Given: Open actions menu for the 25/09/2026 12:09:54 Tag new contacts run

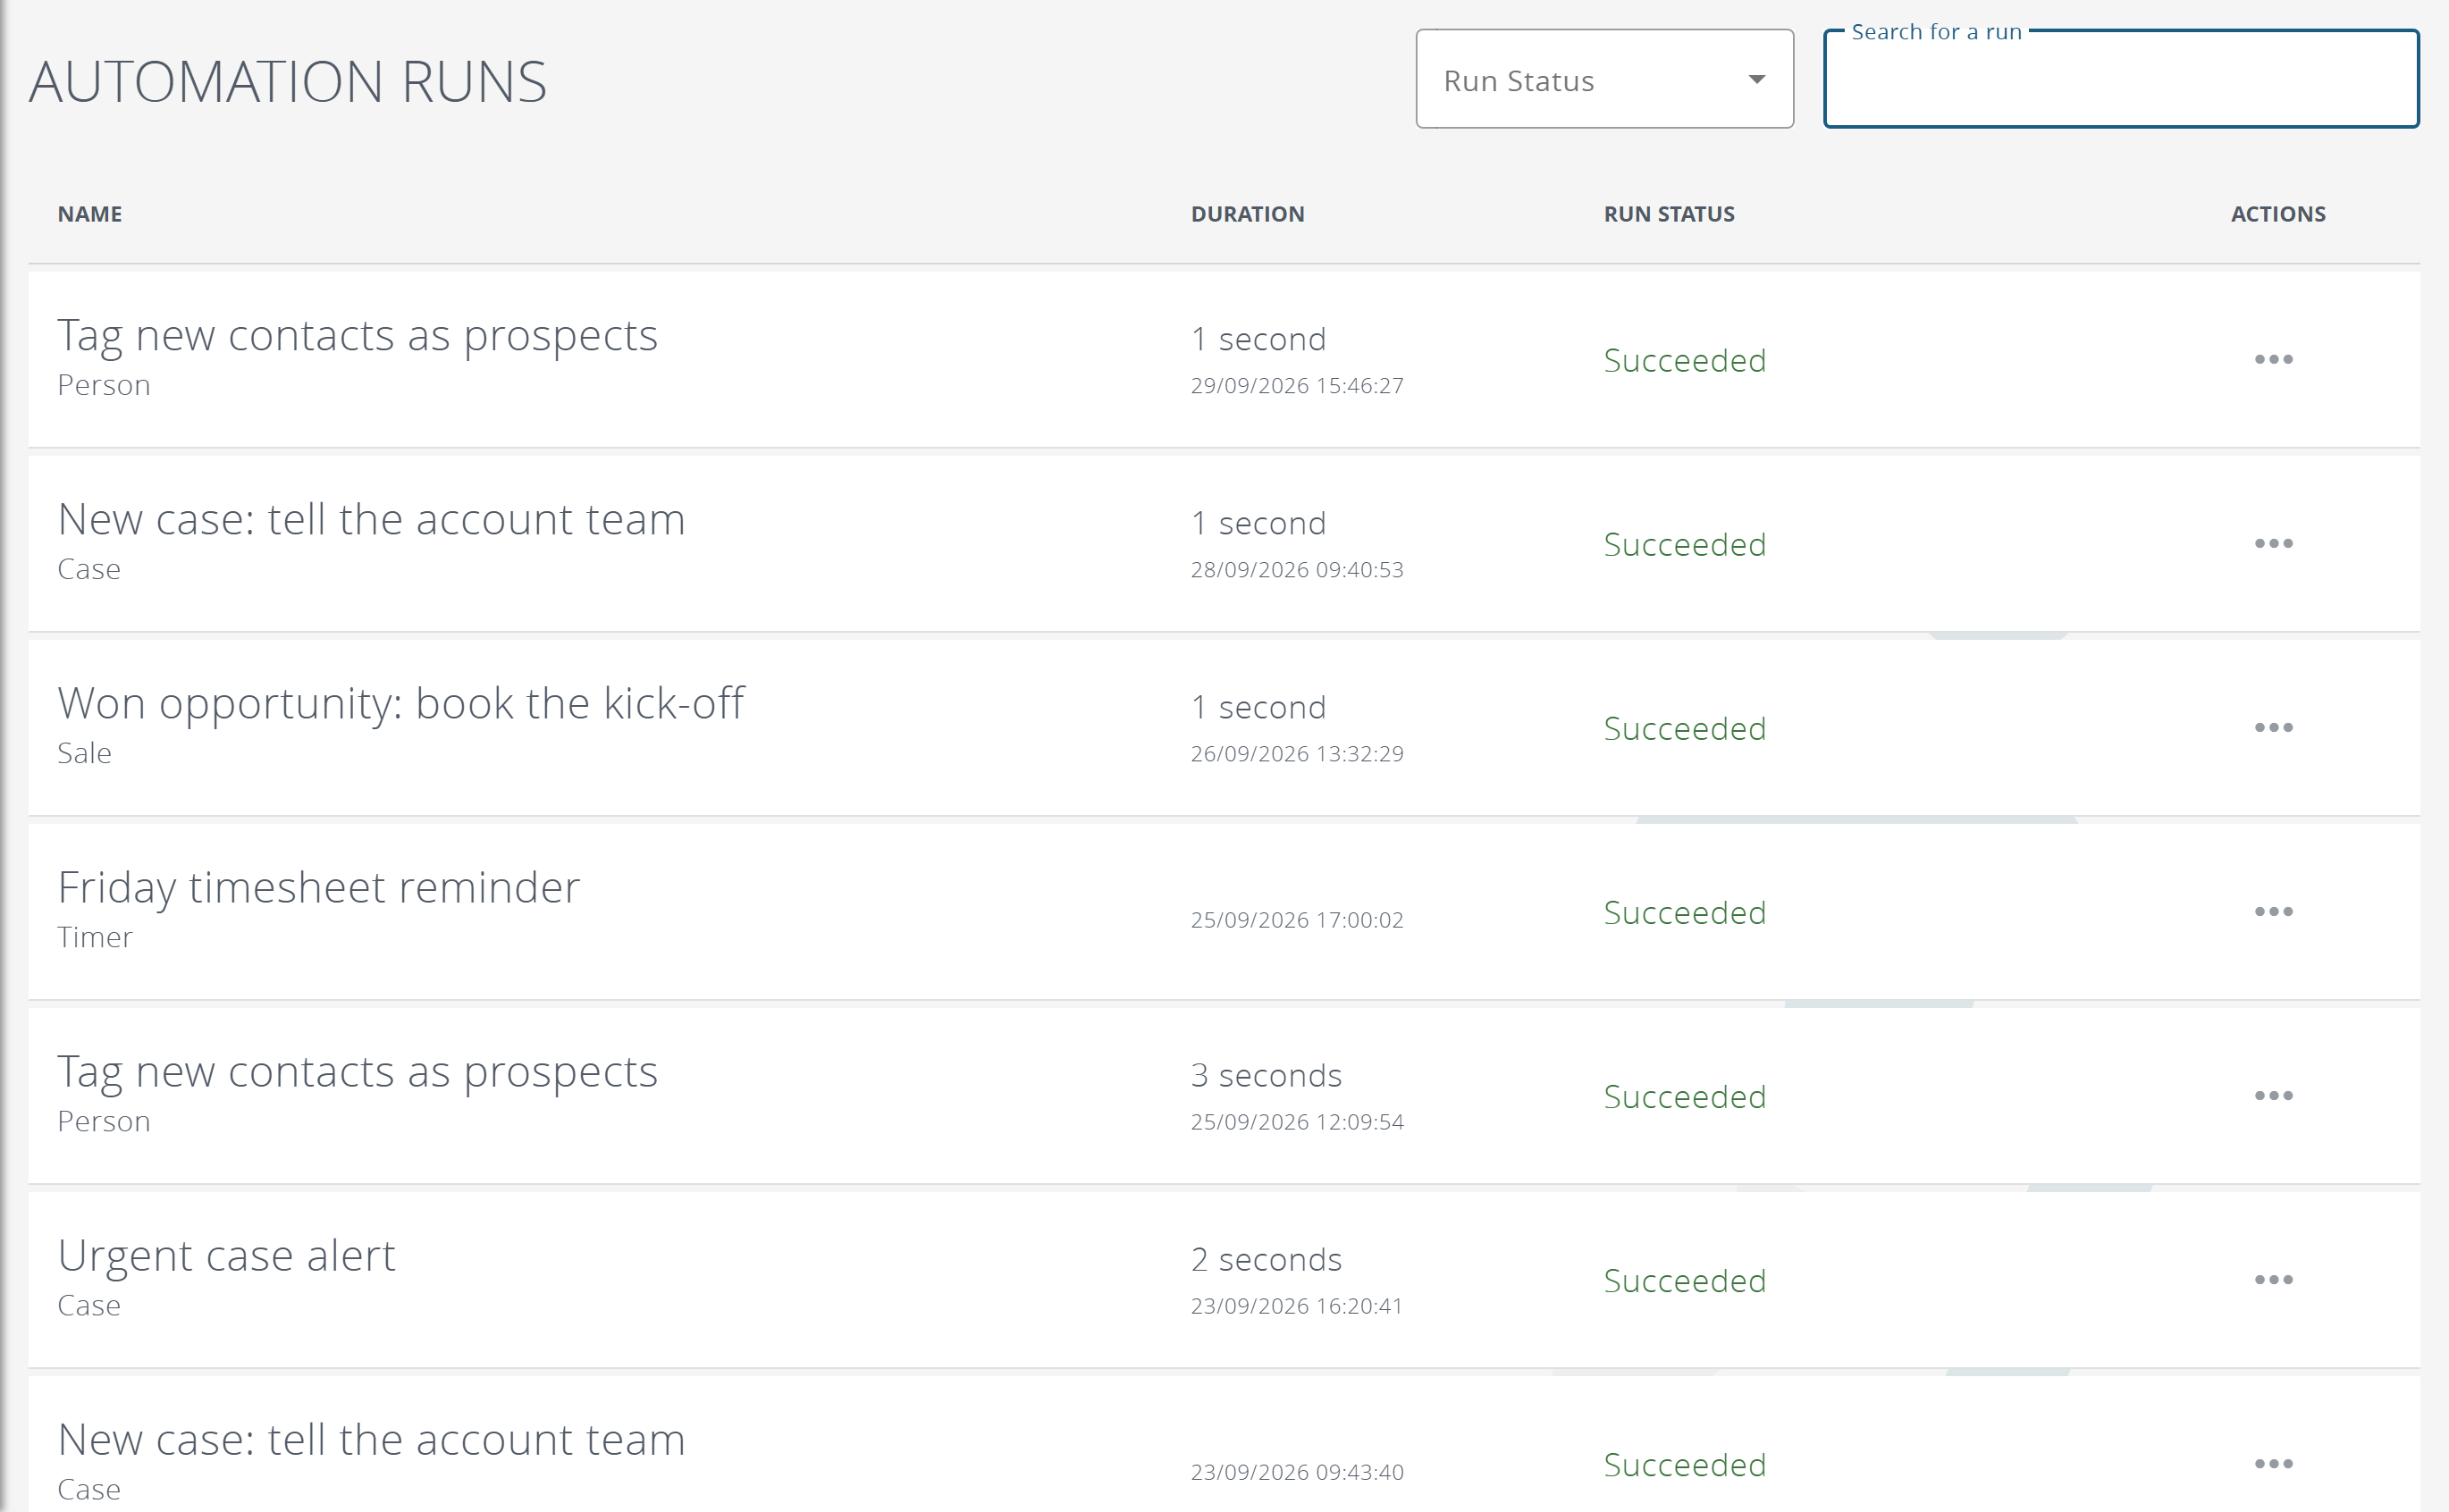Looking at the screenshot, I should click(x=2273, y=1095).
